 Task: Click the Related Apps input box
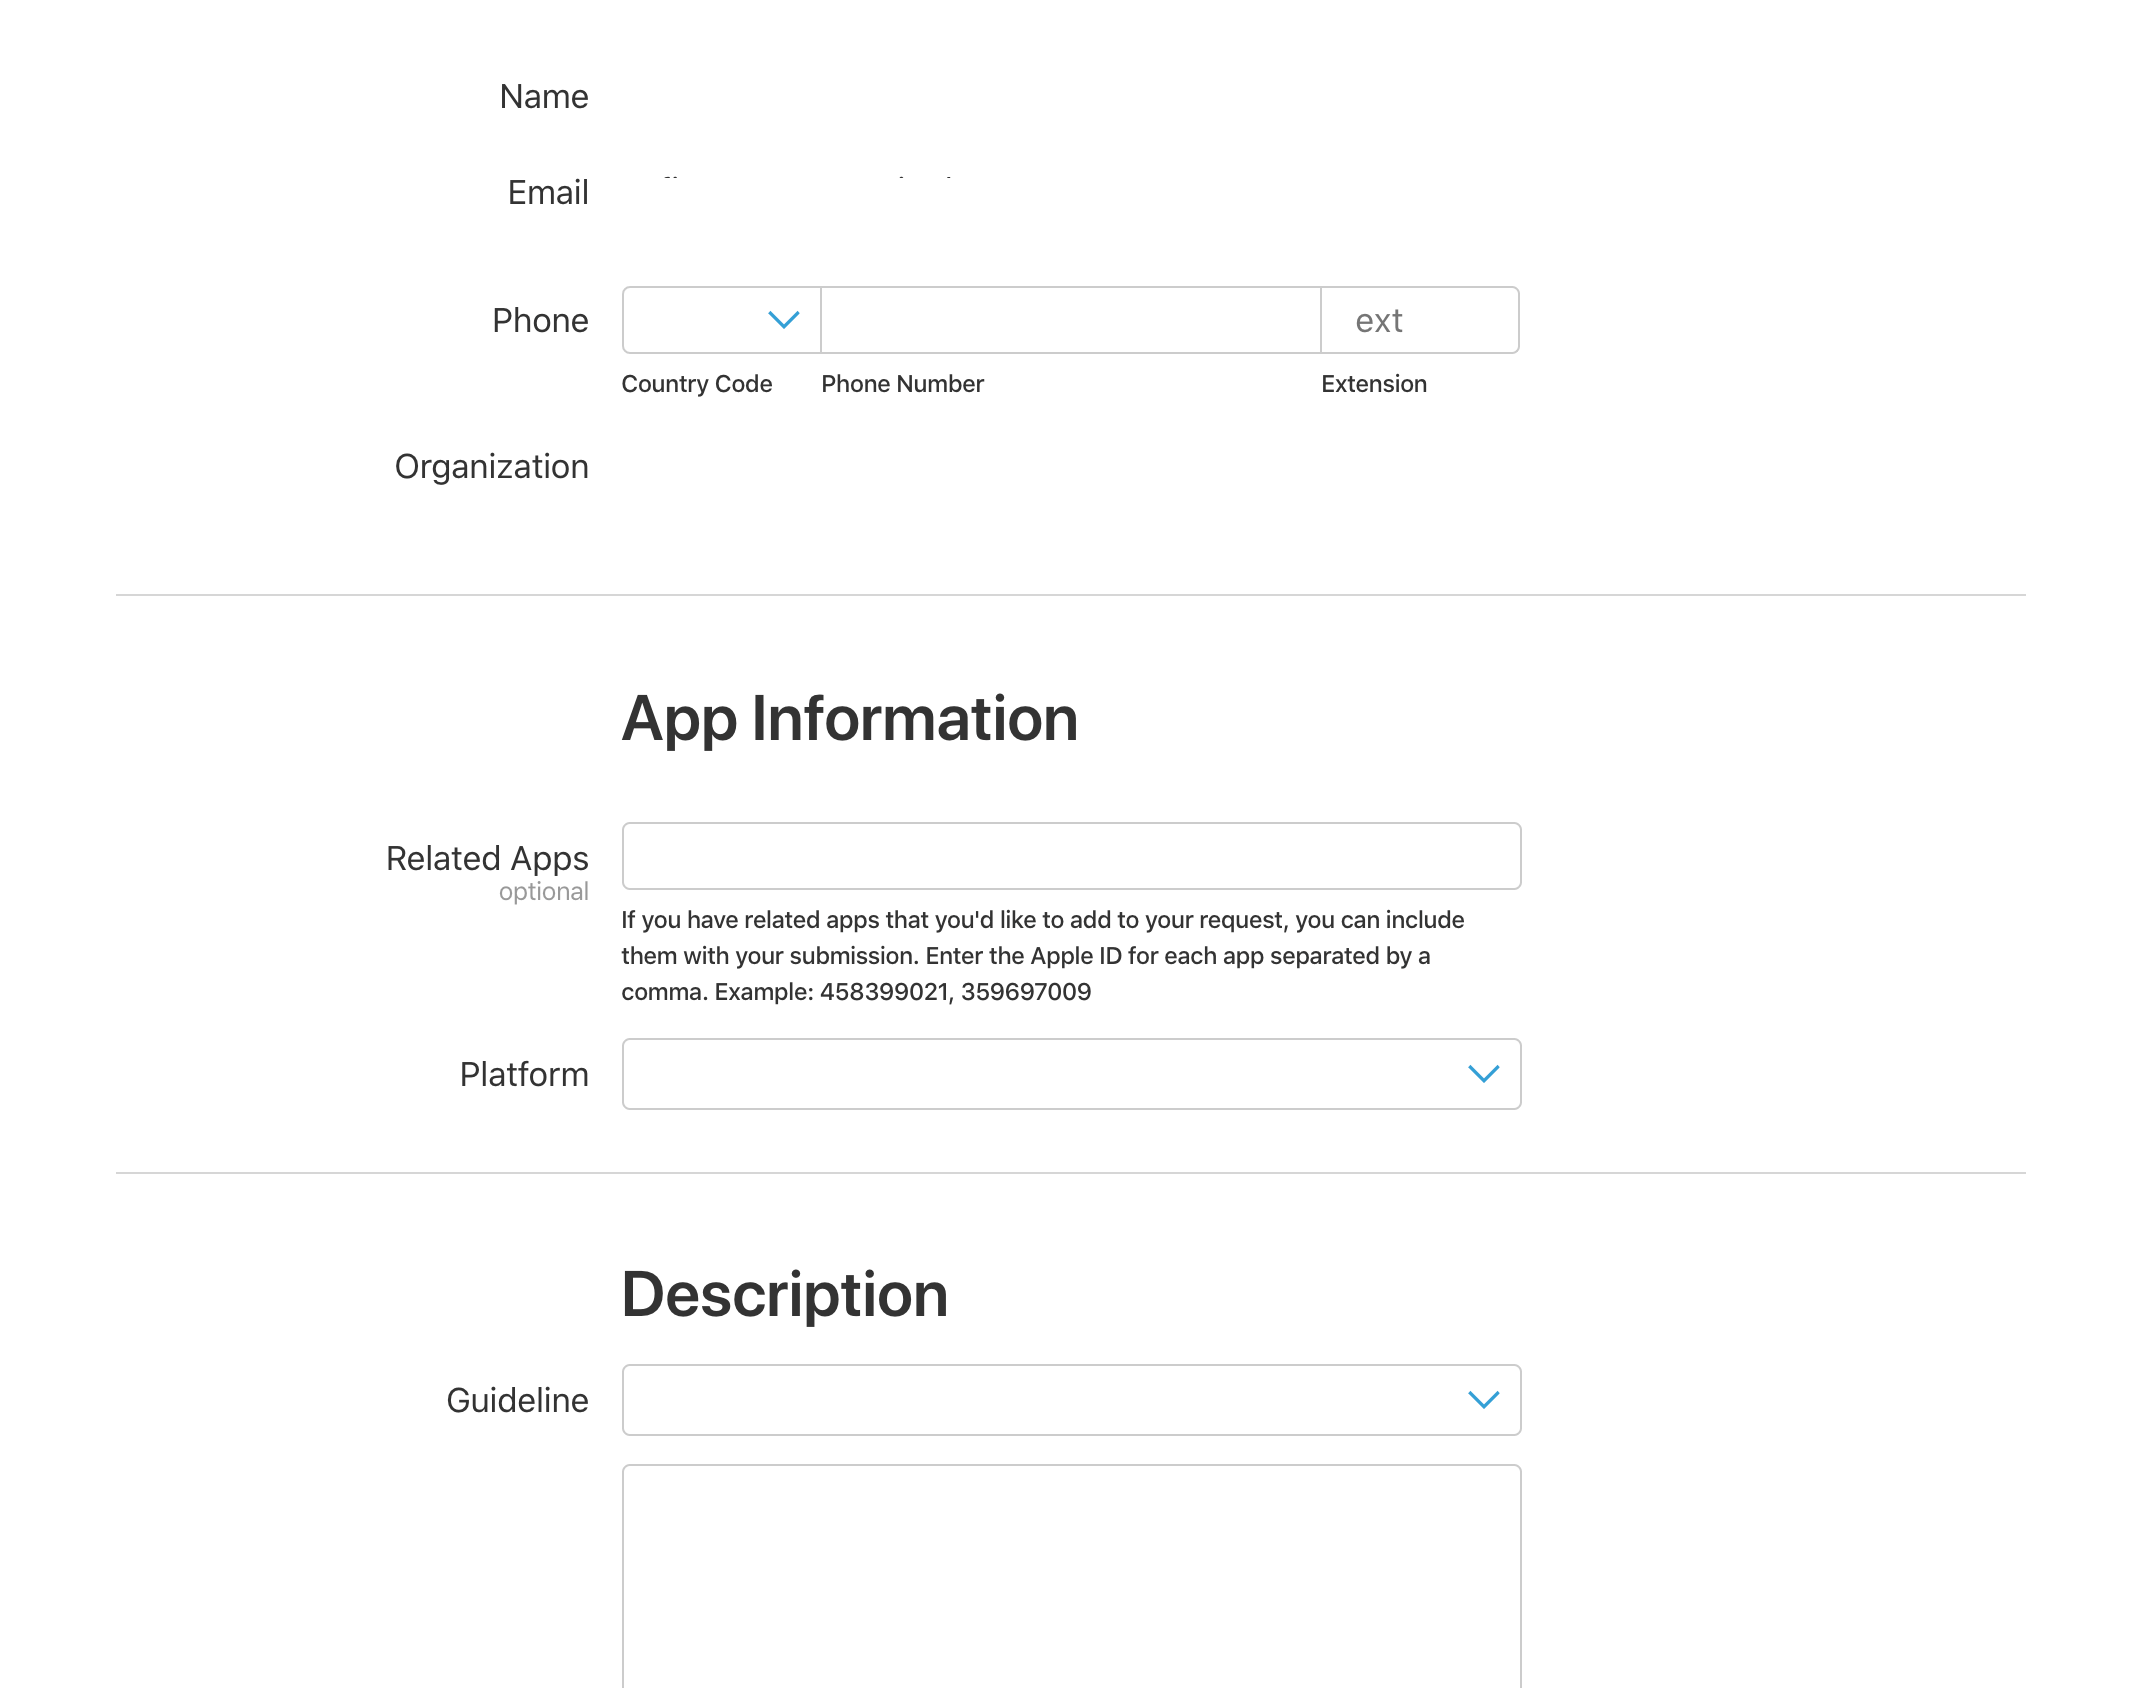pos(1070,856)
